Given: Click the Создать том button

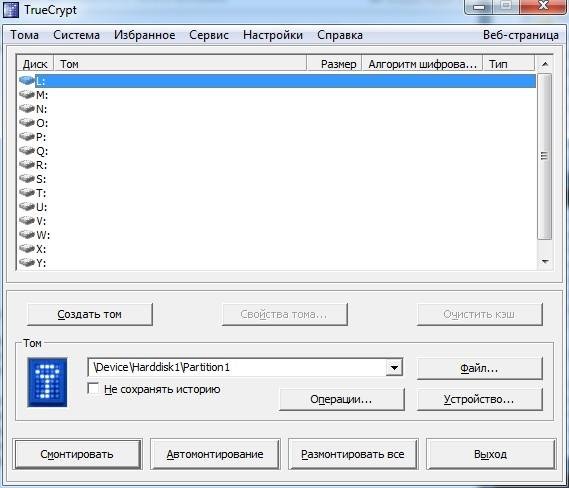Looking at the screenshot, I should pyautogui.click(x=90, y=314).
